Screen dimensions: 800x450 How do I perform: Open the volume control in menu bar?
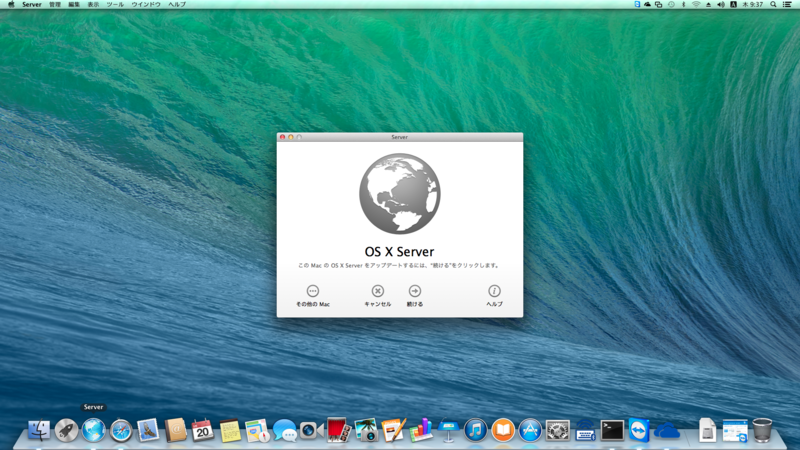coord(720,4)
